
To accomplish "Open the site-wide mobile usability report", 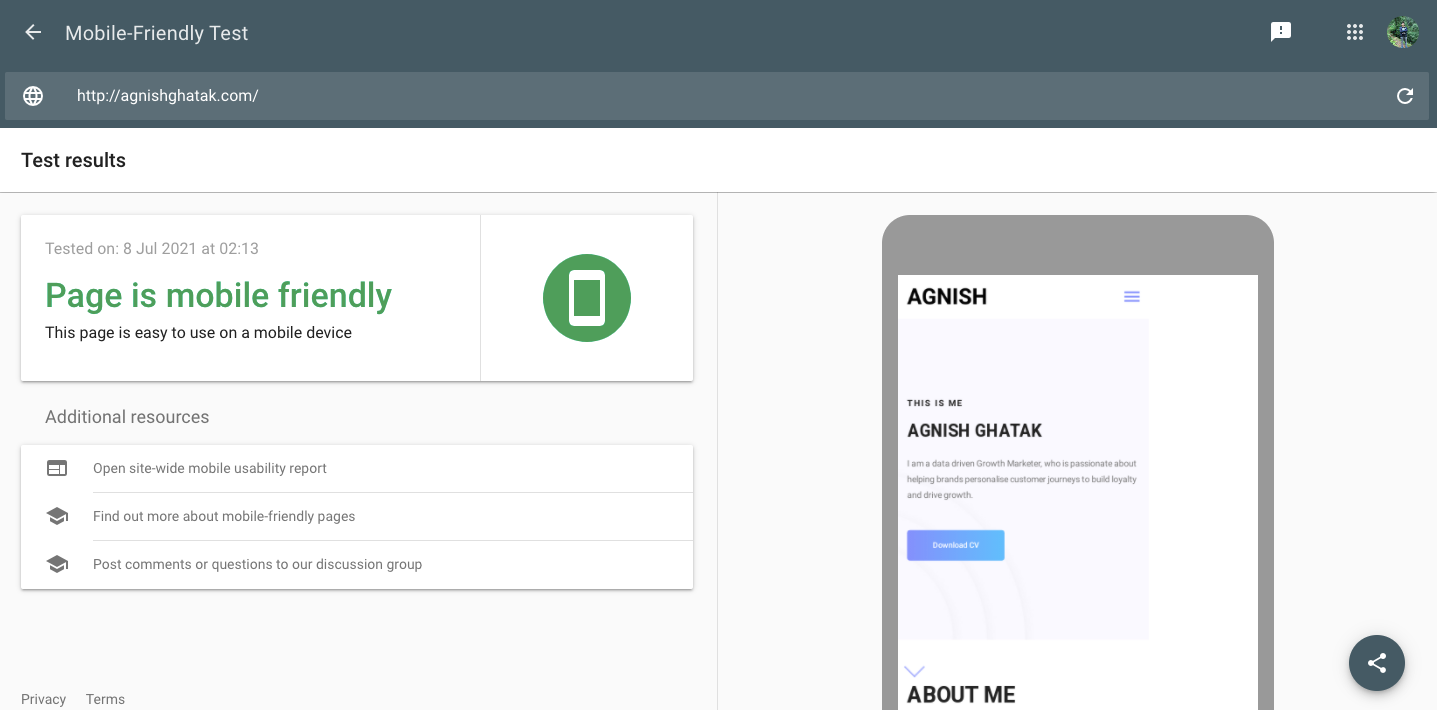I will point(210,468).
